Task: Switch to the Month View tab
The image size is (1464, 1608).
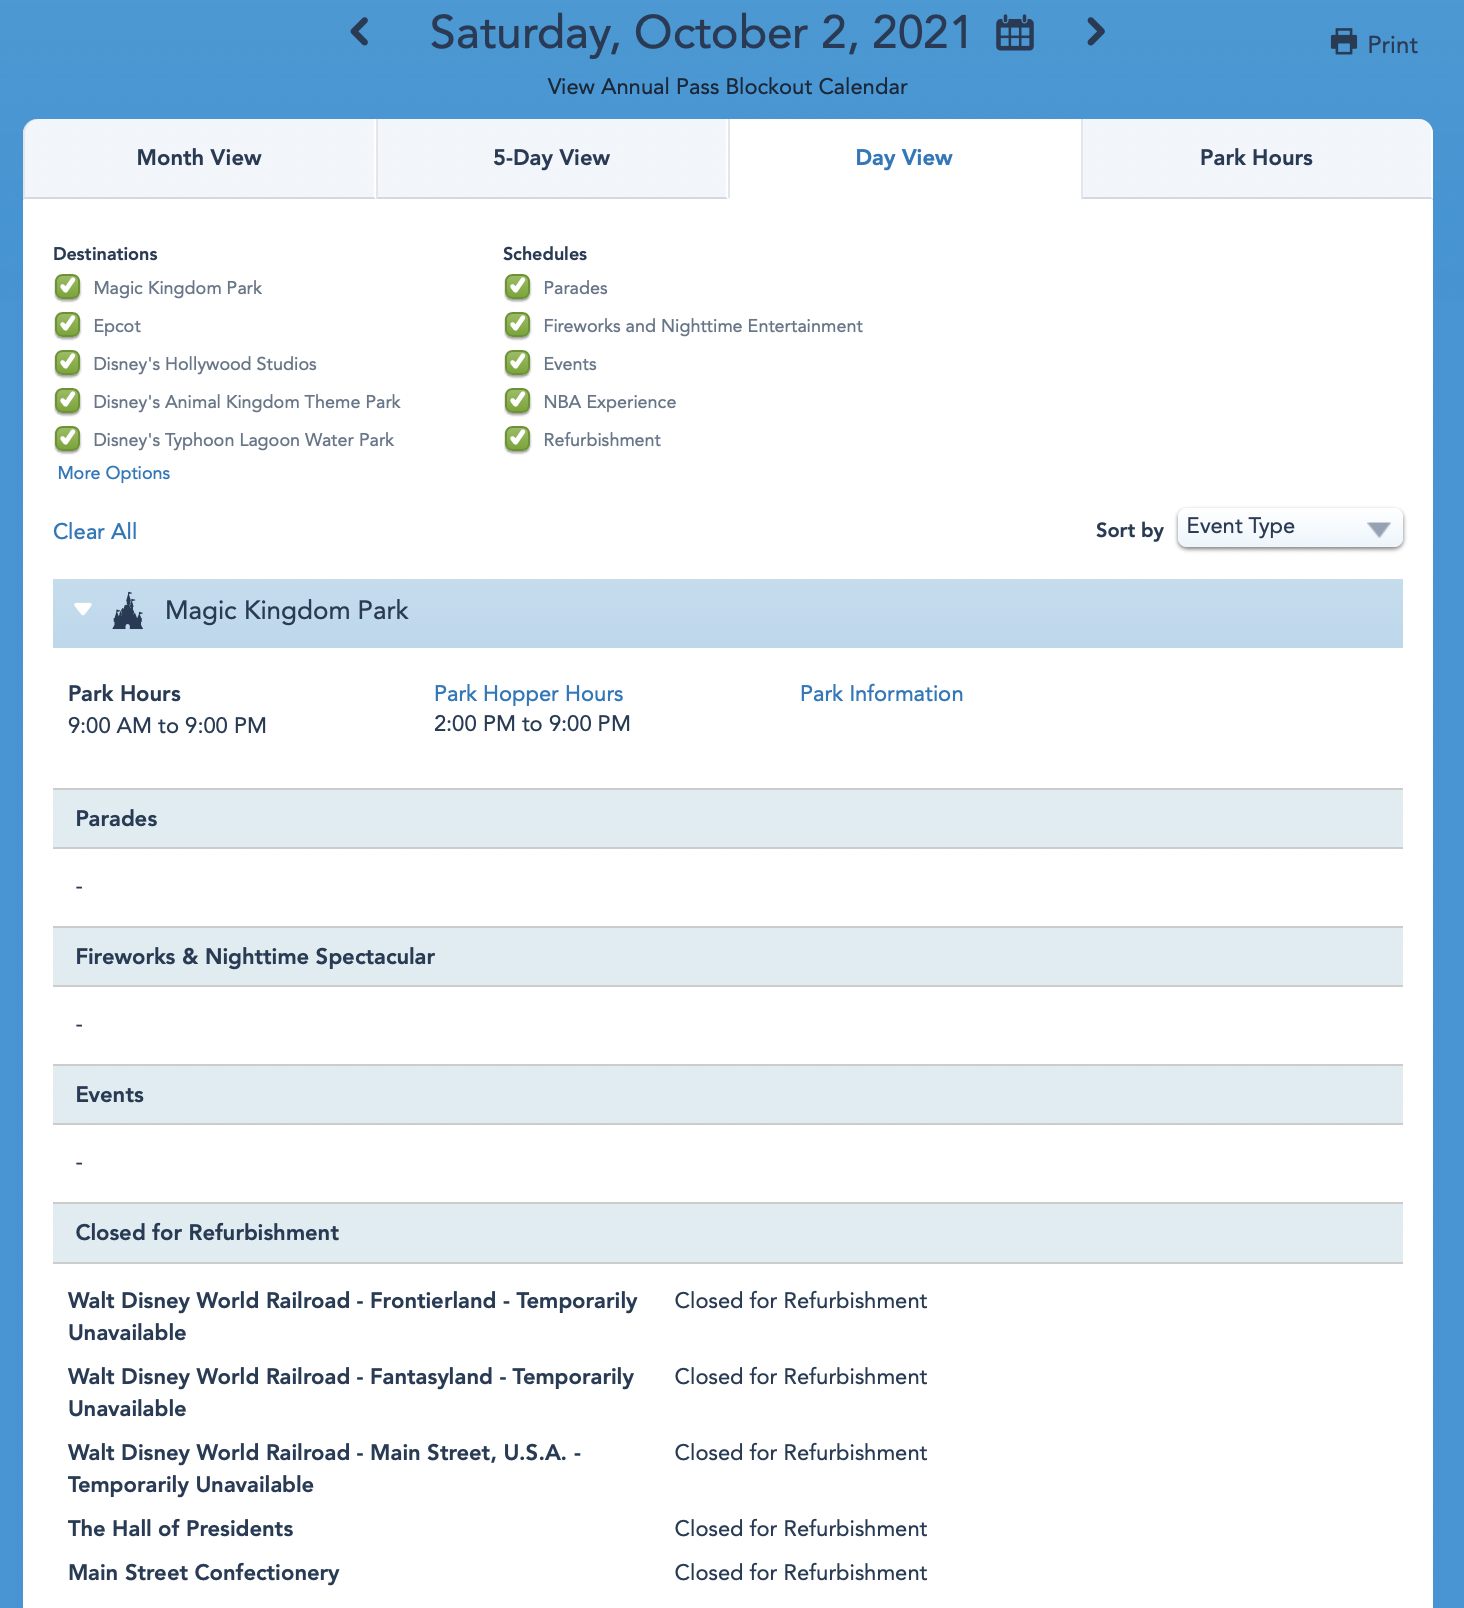Action: (199, 158)
